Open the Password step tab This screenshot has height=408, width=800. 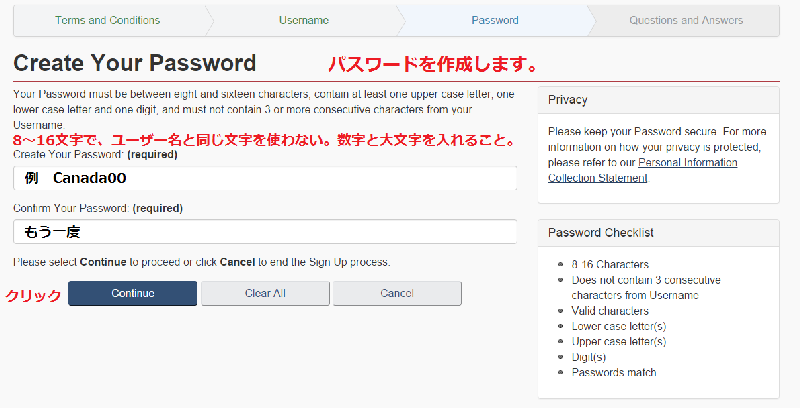click(494, 20)
